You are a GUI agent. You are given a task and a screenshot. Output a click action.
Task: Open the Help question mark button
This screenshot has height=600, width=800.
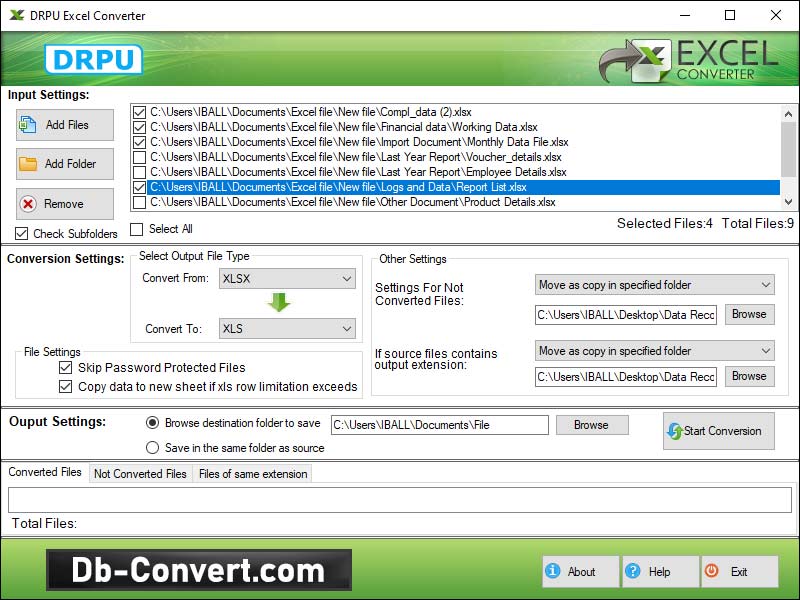pos(659,572)
